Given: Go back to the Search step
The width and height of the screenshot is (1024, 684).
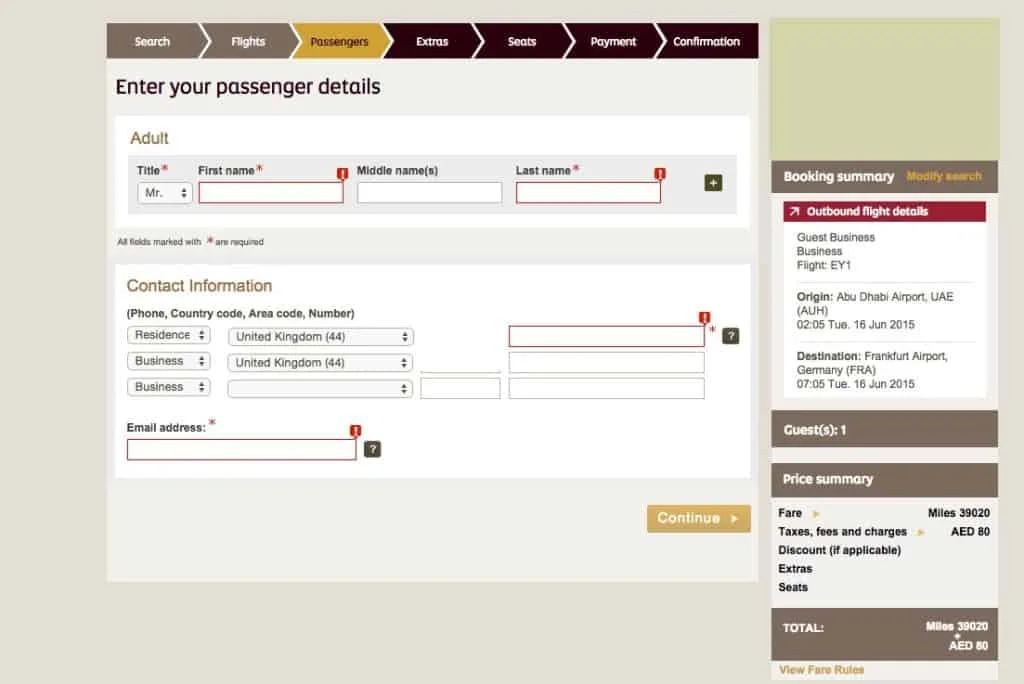Looking at the screenshot, I should 152,42.
